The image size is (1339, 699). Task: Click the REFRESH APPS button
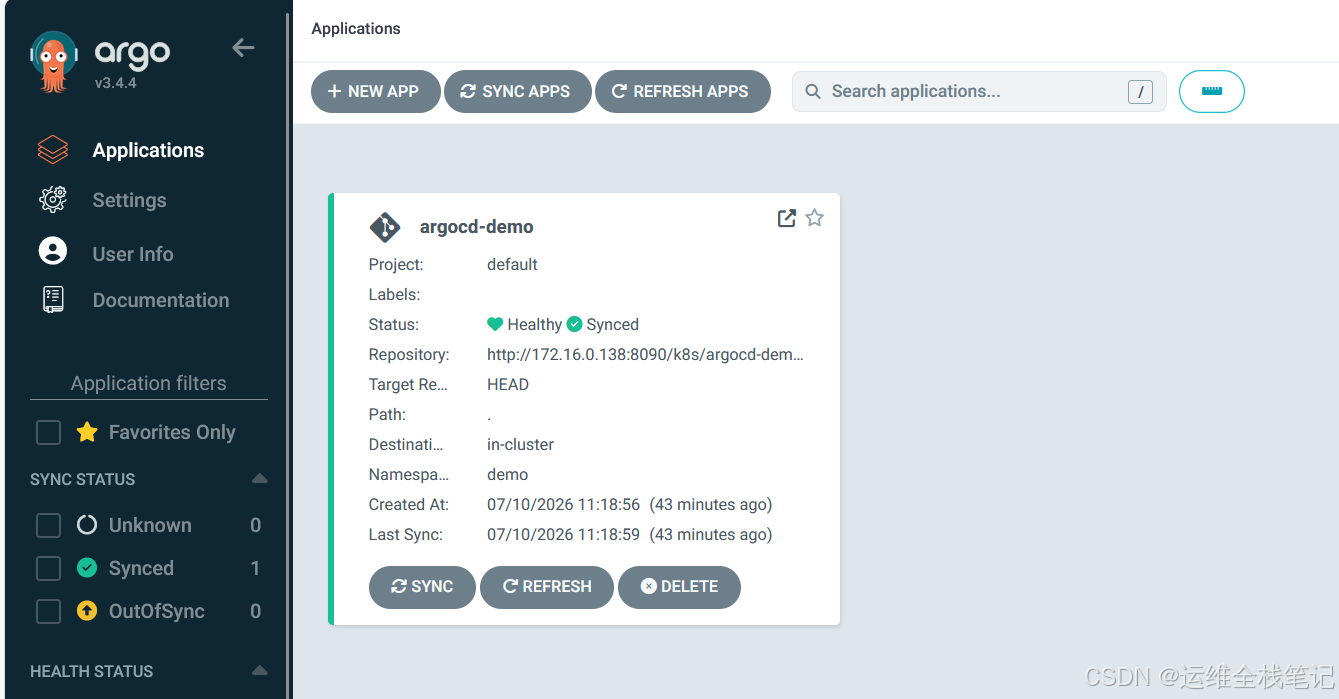tap(683, 91)
